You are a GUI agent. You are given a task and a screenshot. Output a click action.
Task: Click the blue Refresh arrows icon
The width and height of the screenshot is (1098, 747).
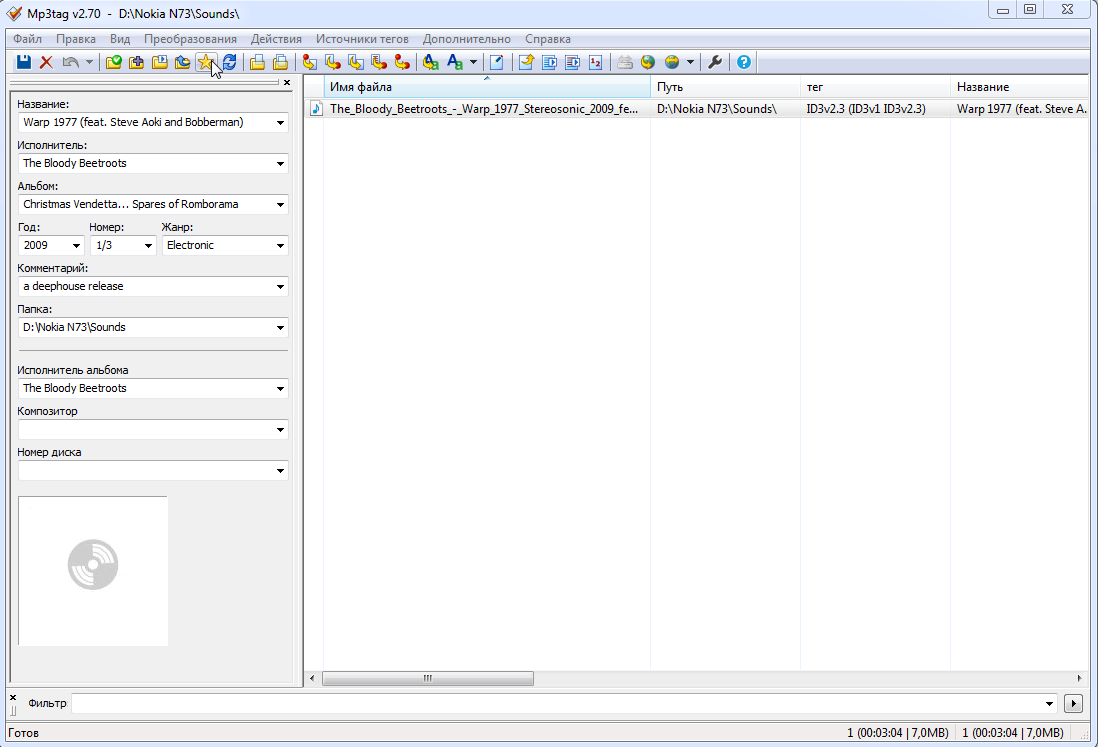point(229,62)
